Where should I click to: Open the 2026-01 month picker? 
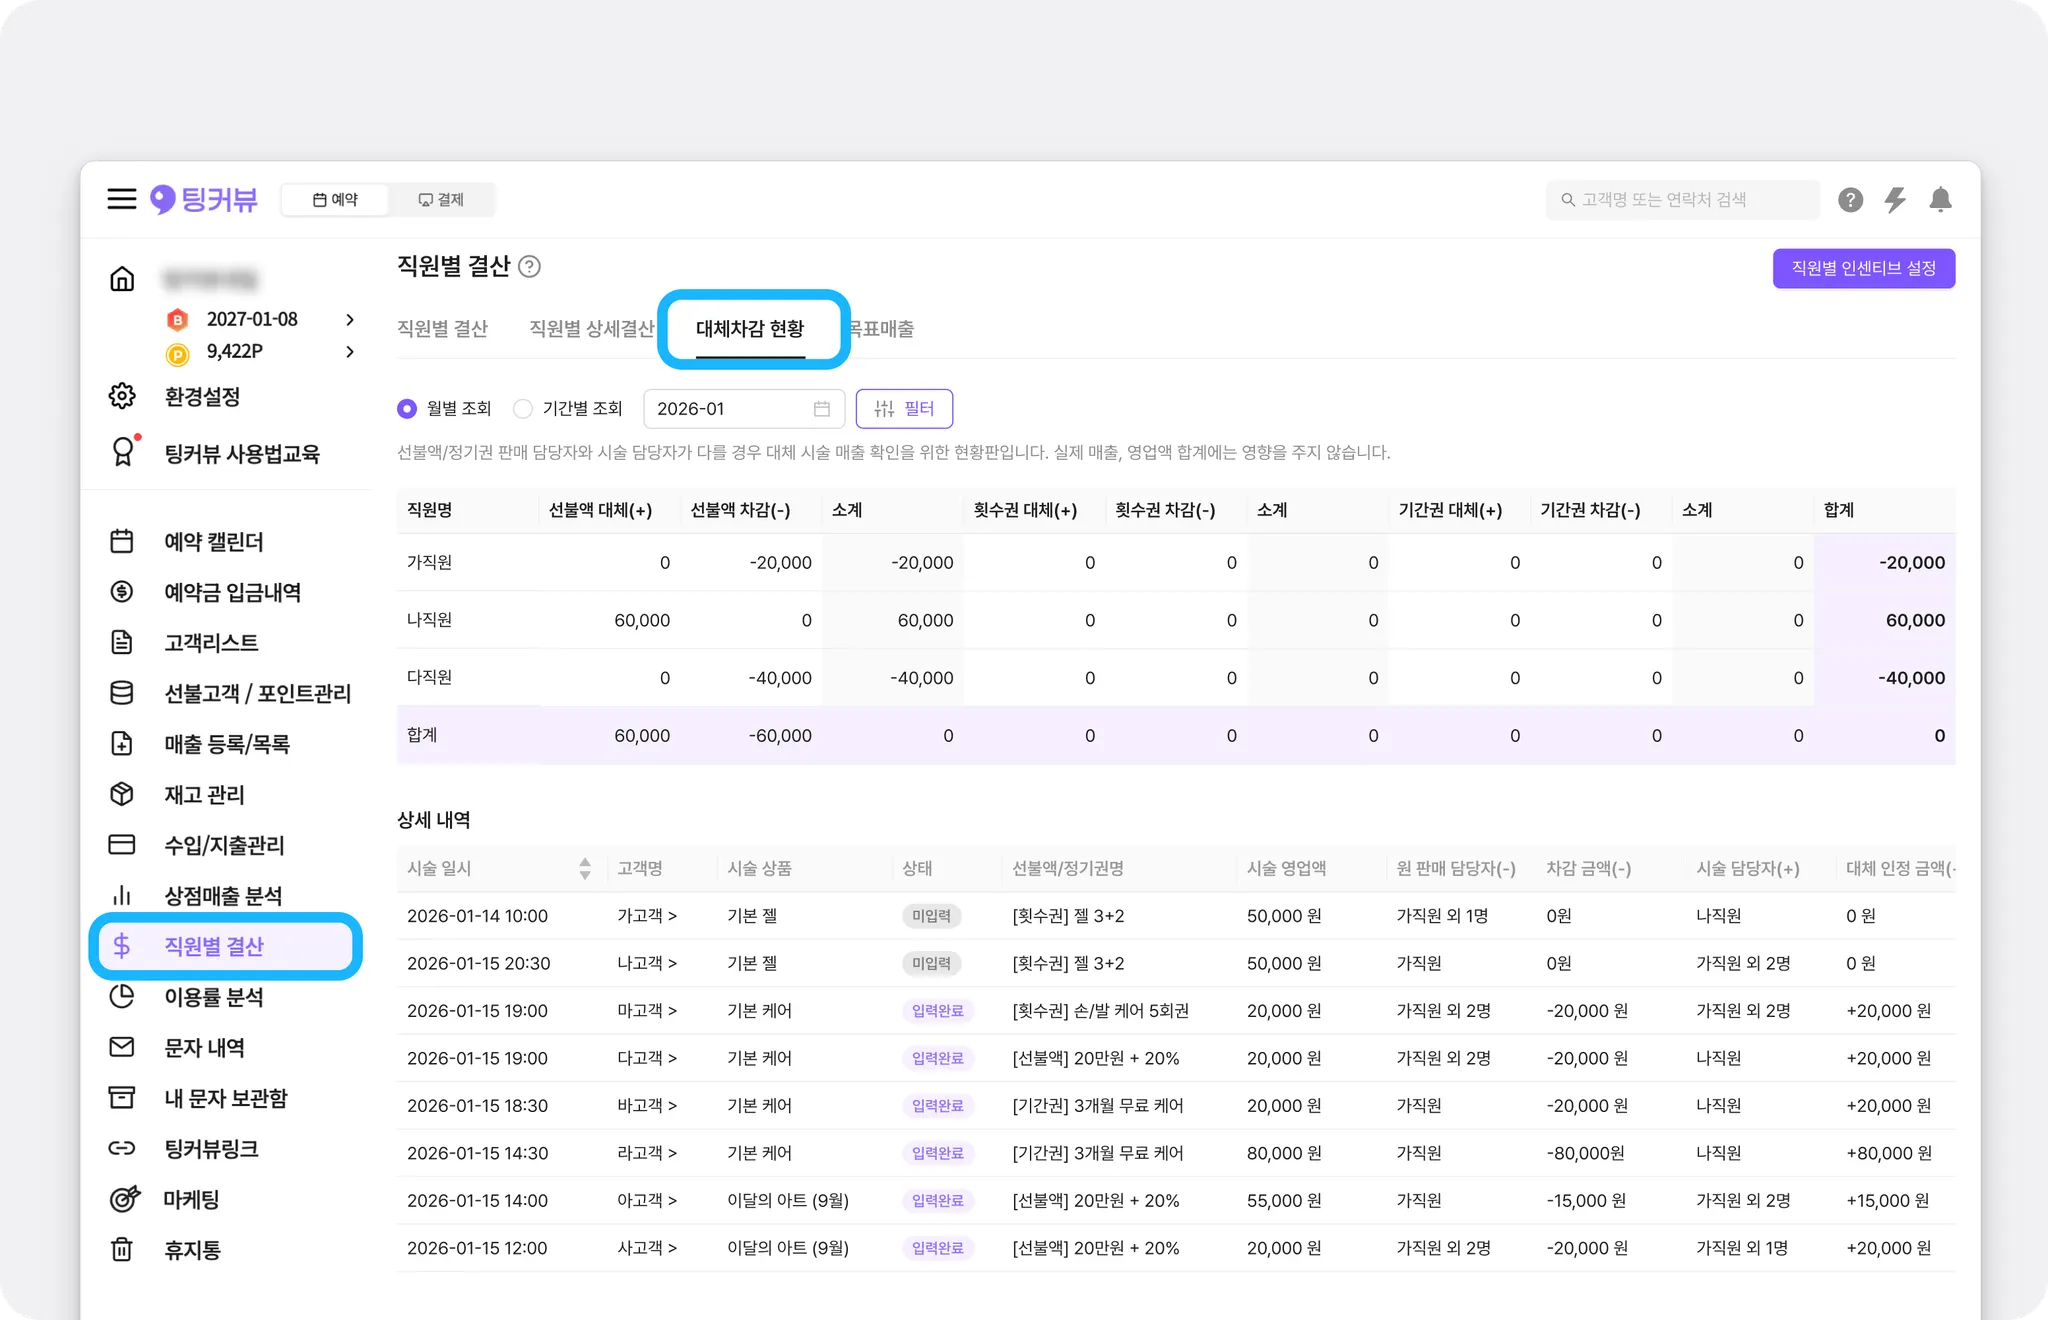click(x=743, y=409)
